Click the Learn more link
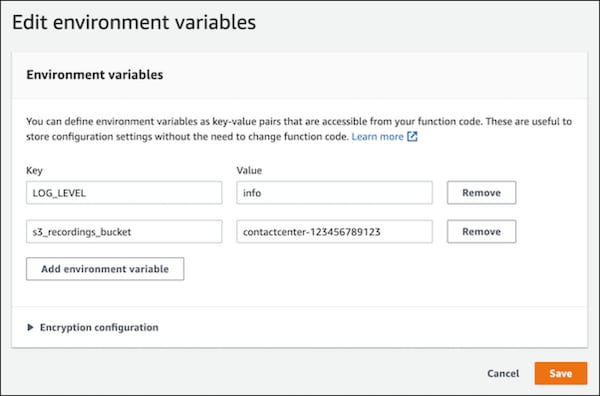This screenshot has height=396, width=600. (377, 137)
